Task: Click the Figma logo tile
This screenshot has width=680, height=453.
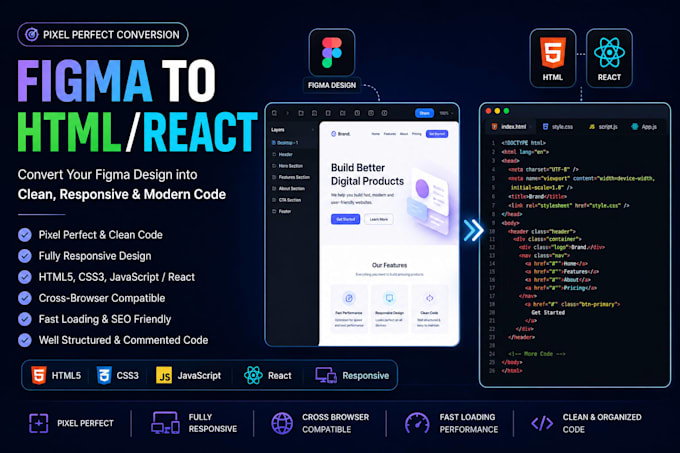Action: 332,52
